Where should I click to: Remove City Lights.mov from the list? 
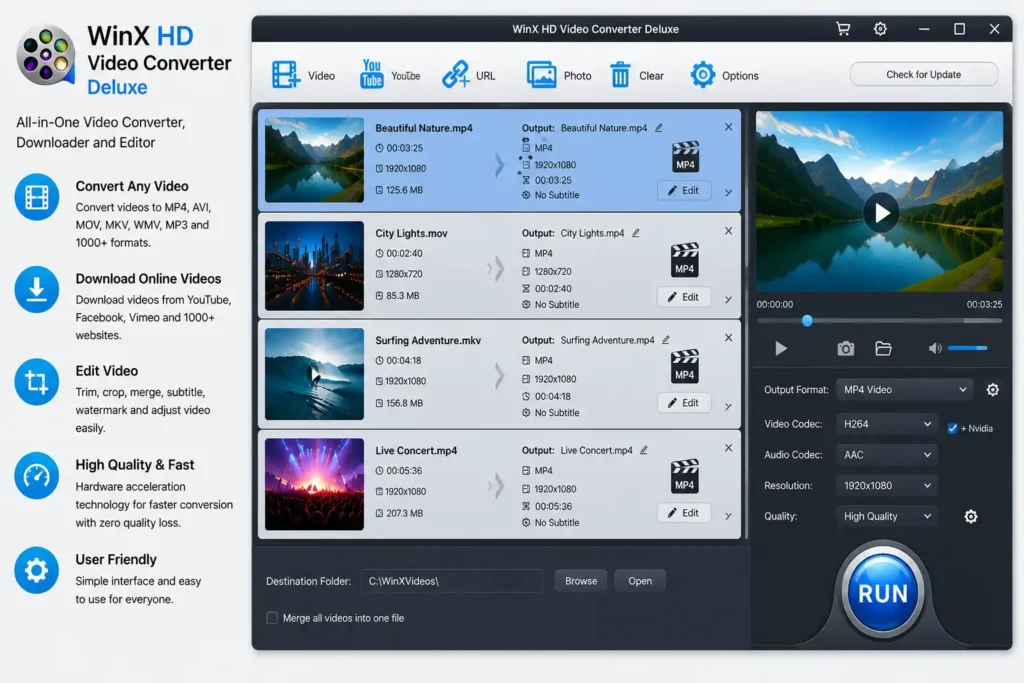pos(728,231)
